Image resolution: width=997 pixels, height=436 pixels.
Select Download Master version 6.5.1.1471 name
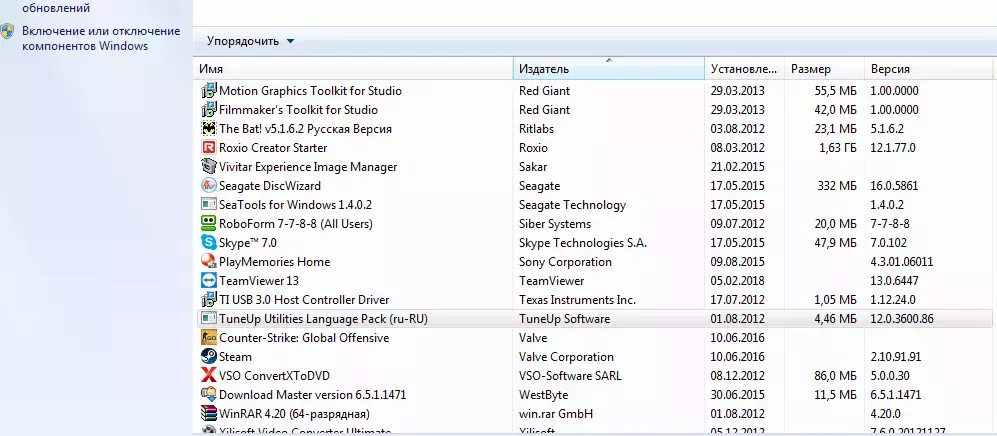pos(312,395)
